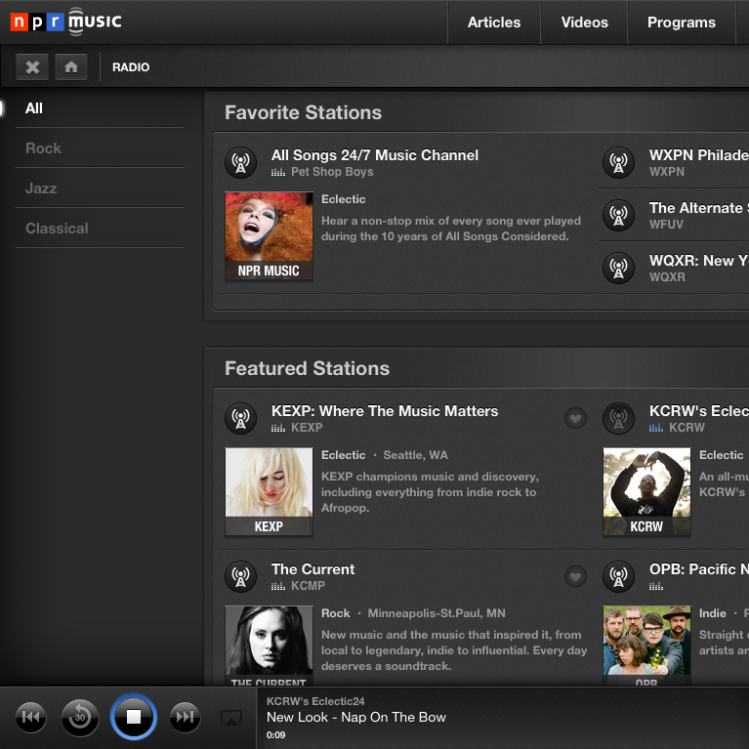The height and width of the screenshot is (749, 749).
Task: Click New Look - Nap On The Bow
Action: pyautogui.click(x=356, y=717)
